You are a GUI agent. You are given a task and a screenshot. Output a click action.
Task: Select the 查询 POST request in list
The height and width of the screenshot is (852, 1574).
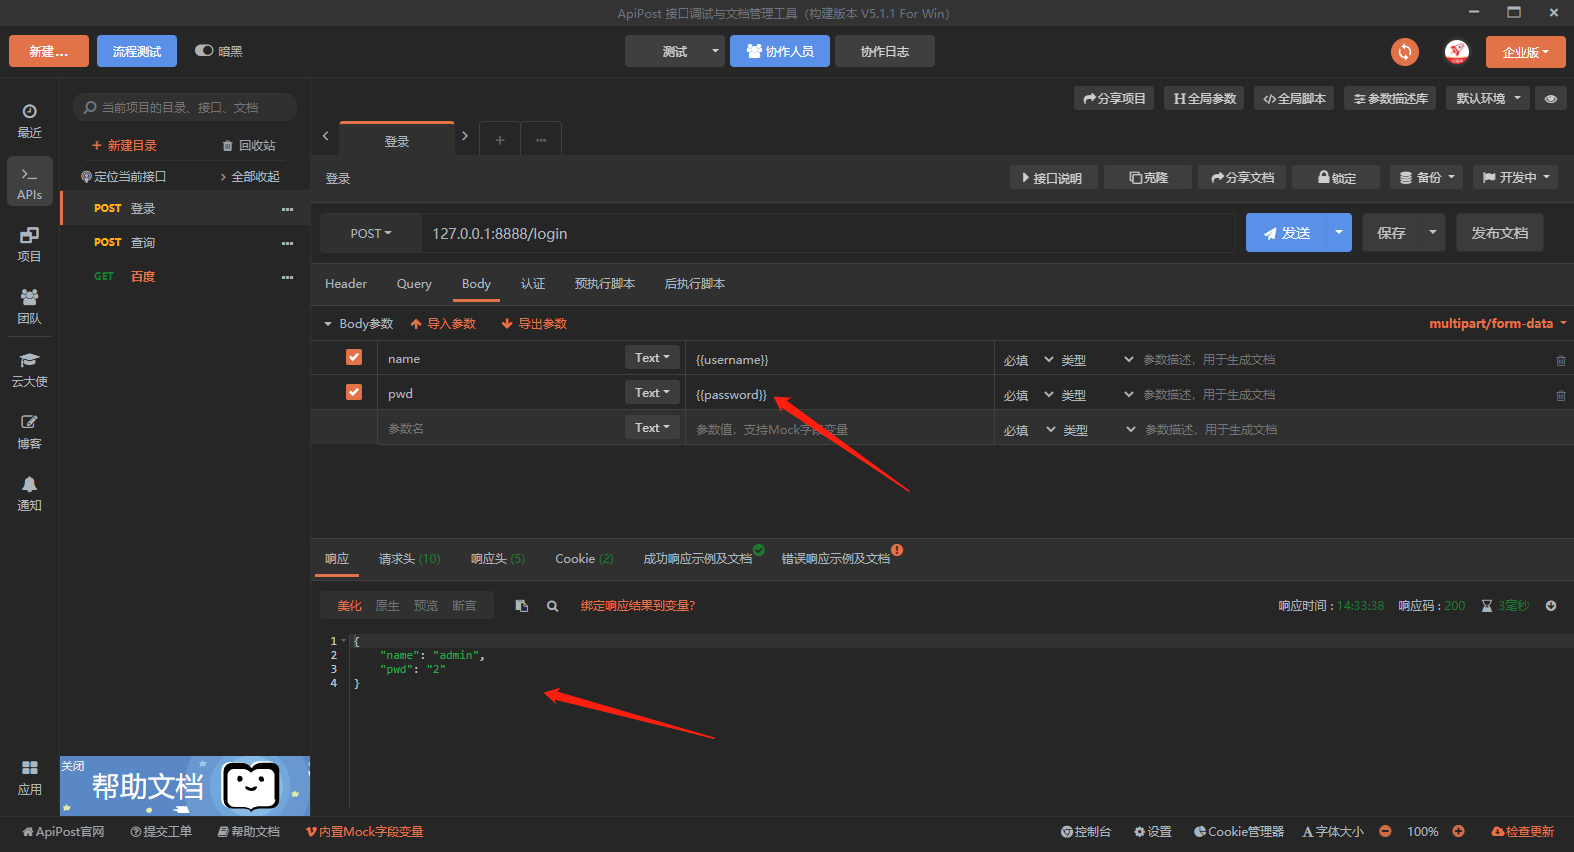pos(185,243)
